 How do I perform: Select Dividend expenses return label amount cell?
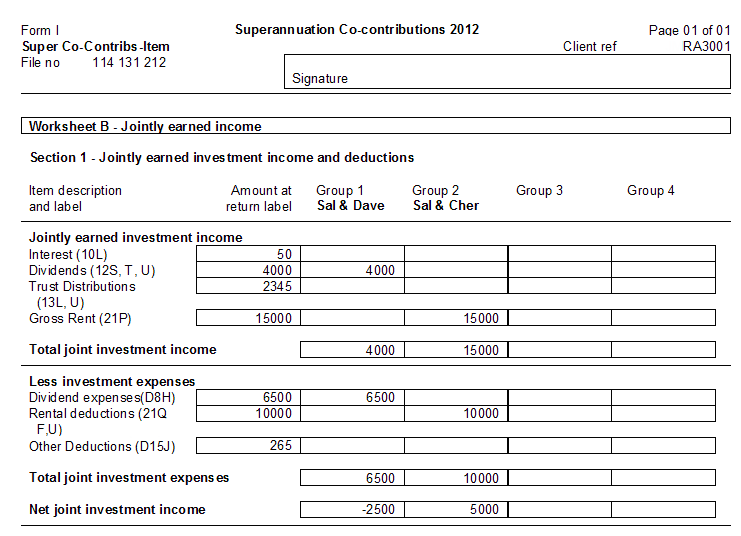[248, 397]
